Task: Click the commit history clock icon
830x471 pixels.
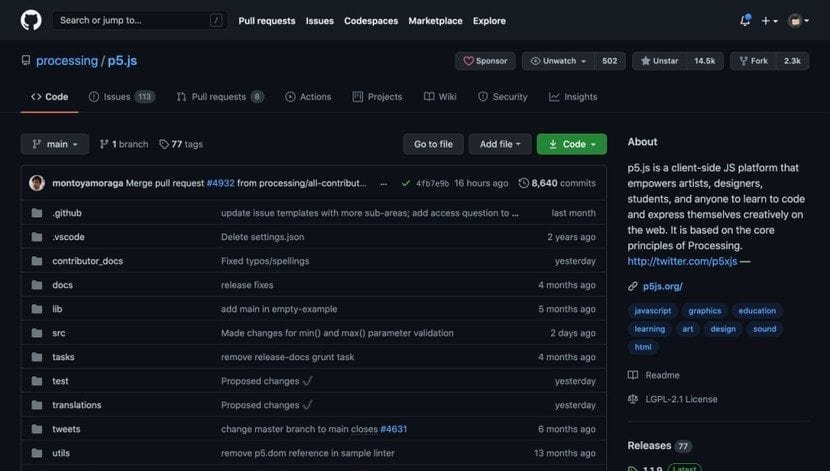Action: [x=524, y=183]
